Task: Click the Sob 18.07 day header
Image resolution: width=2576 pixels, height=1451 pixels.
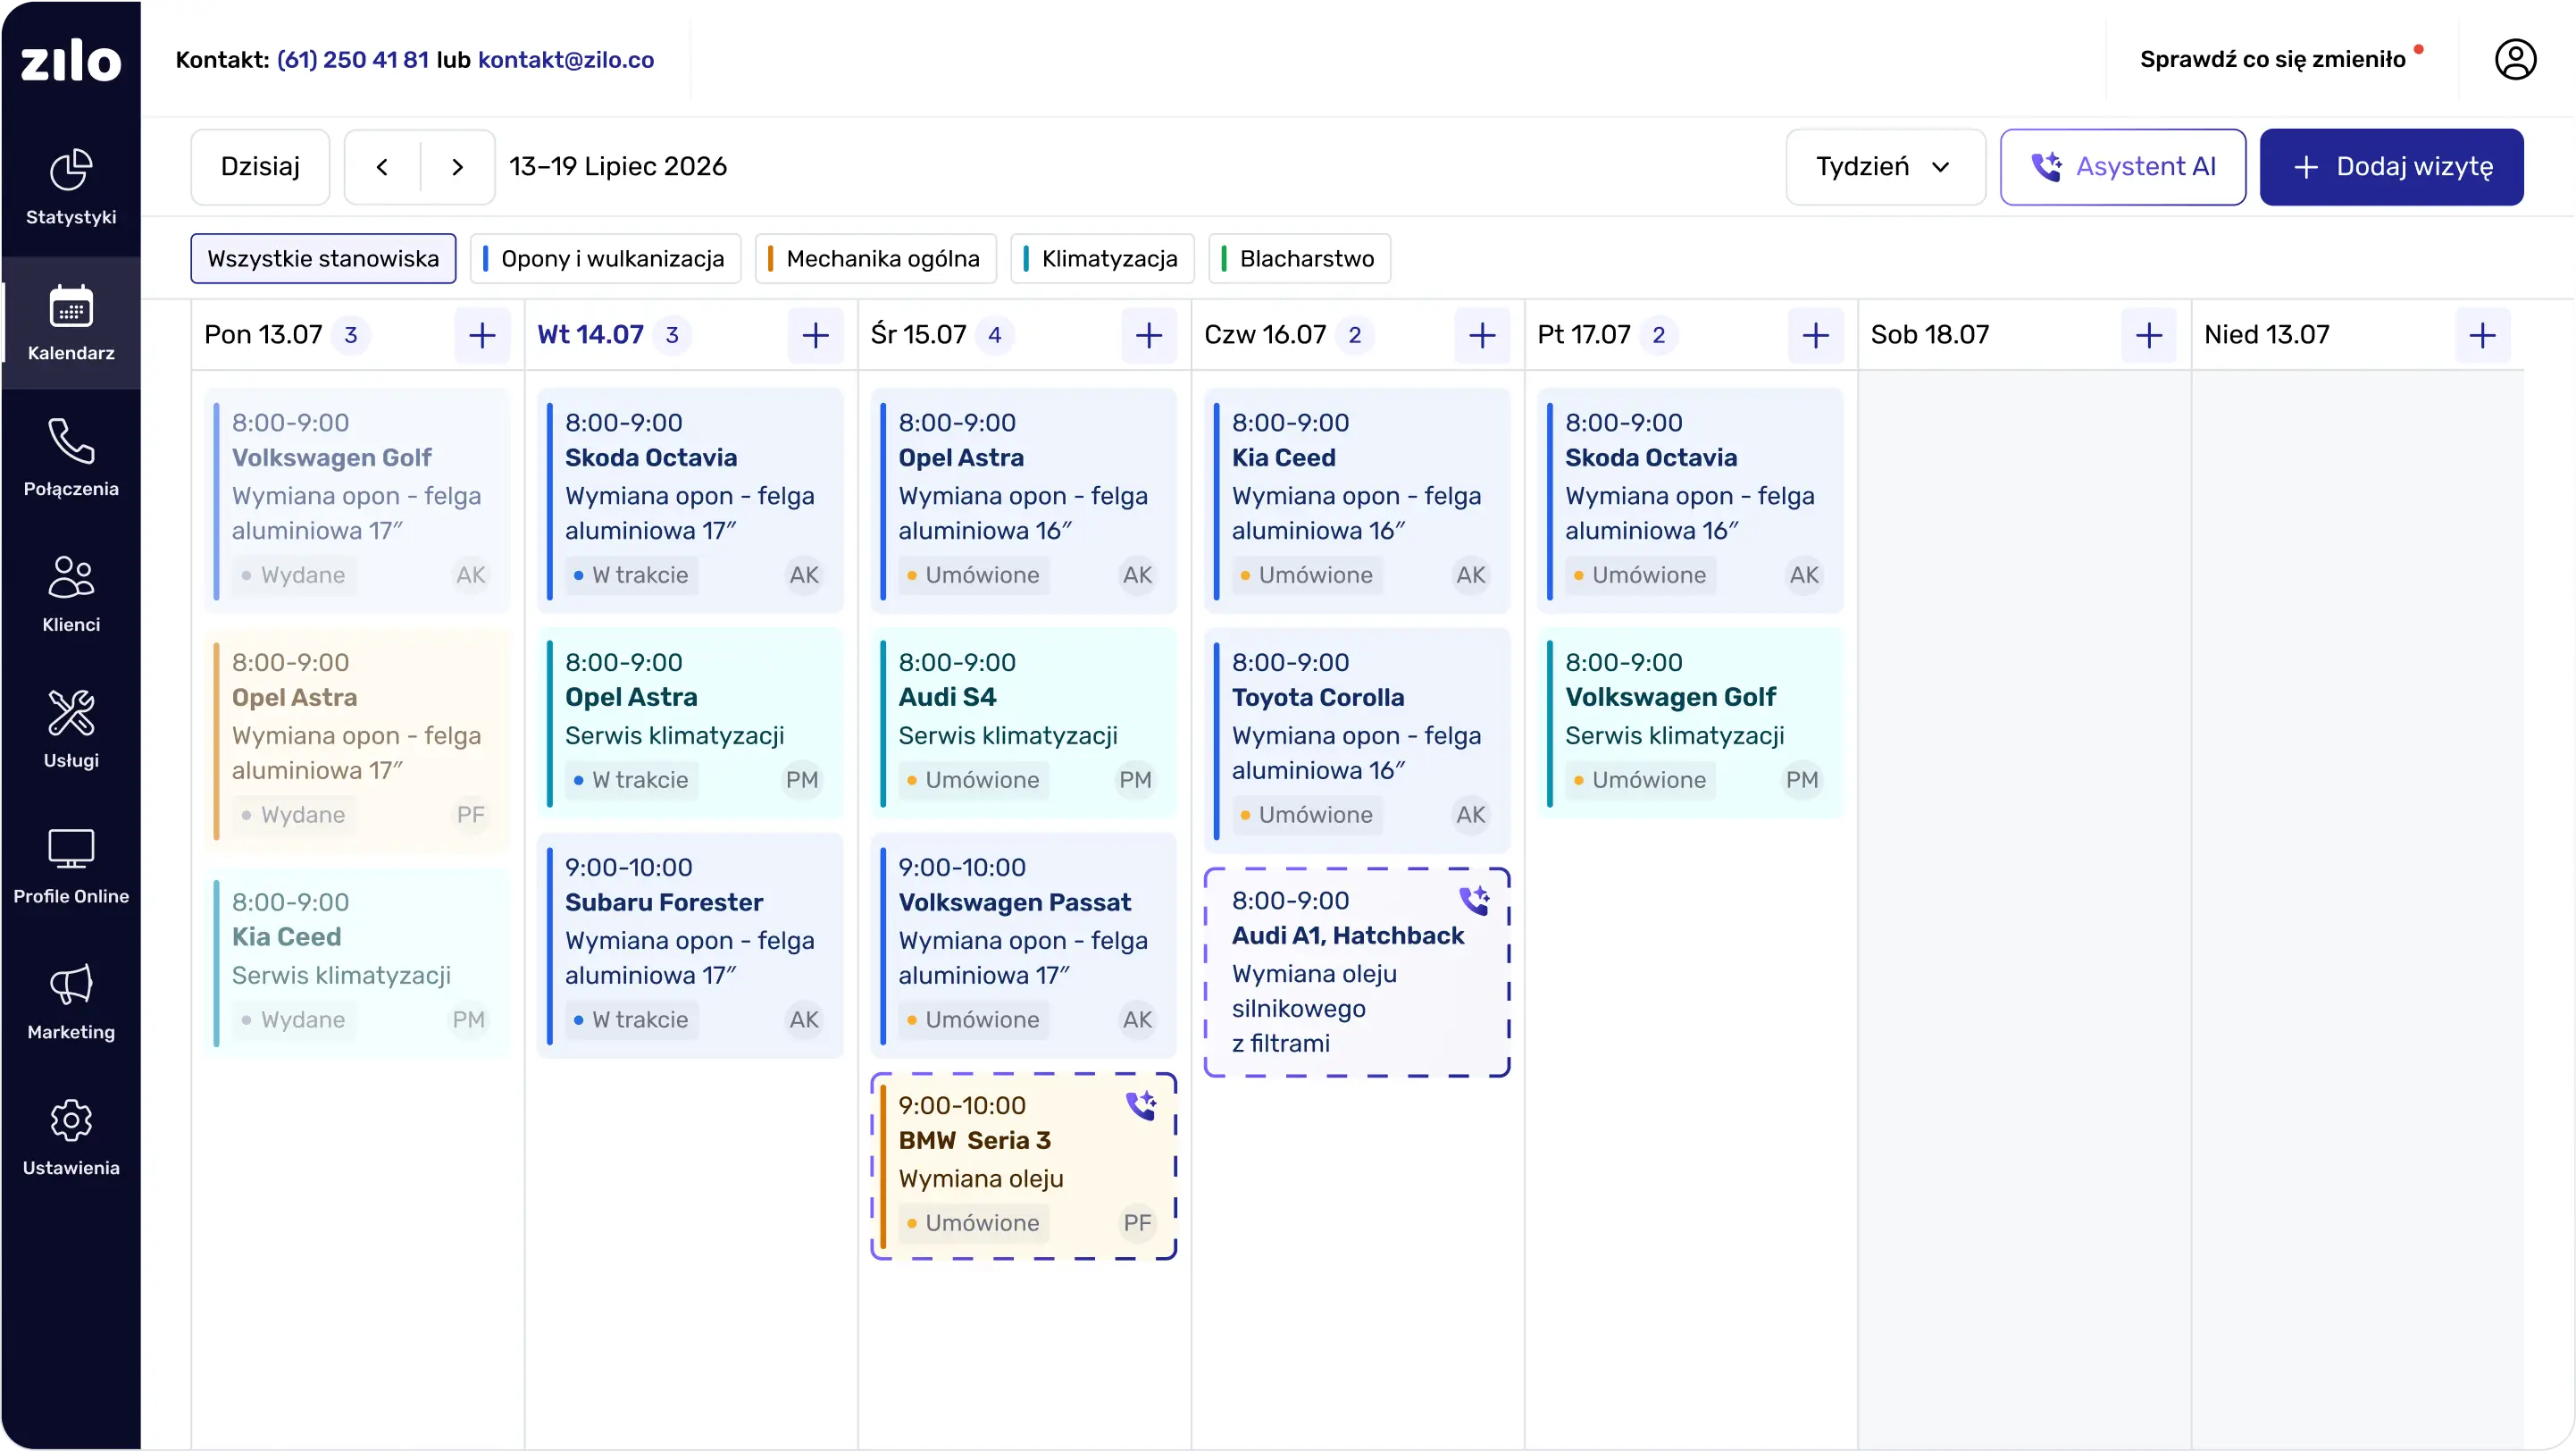Action: pos(1930,335)
